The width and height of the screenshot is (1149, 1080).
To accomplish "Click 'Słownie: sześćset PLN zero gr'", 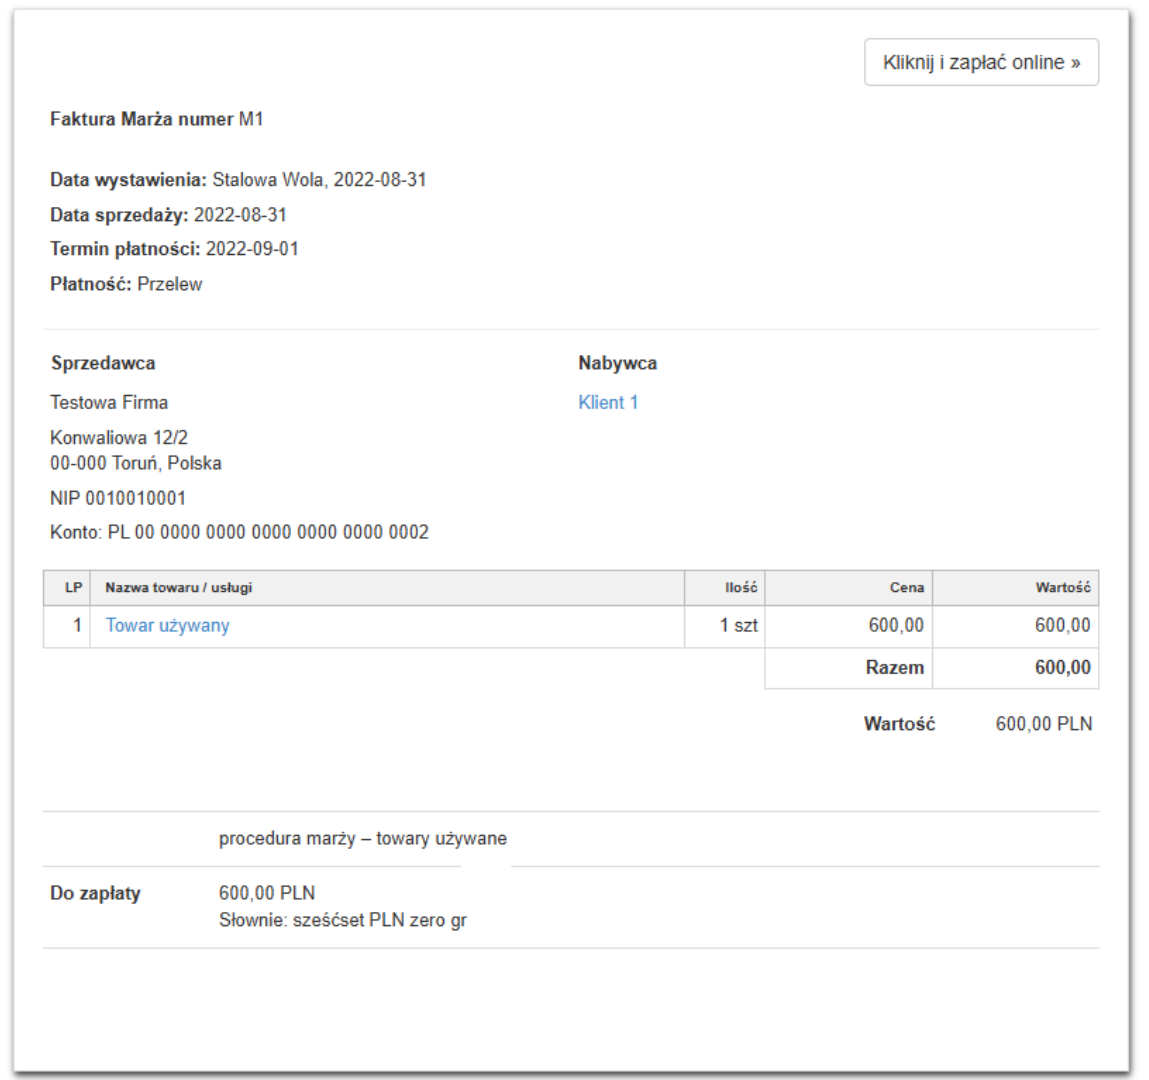I will coord(342,920).
